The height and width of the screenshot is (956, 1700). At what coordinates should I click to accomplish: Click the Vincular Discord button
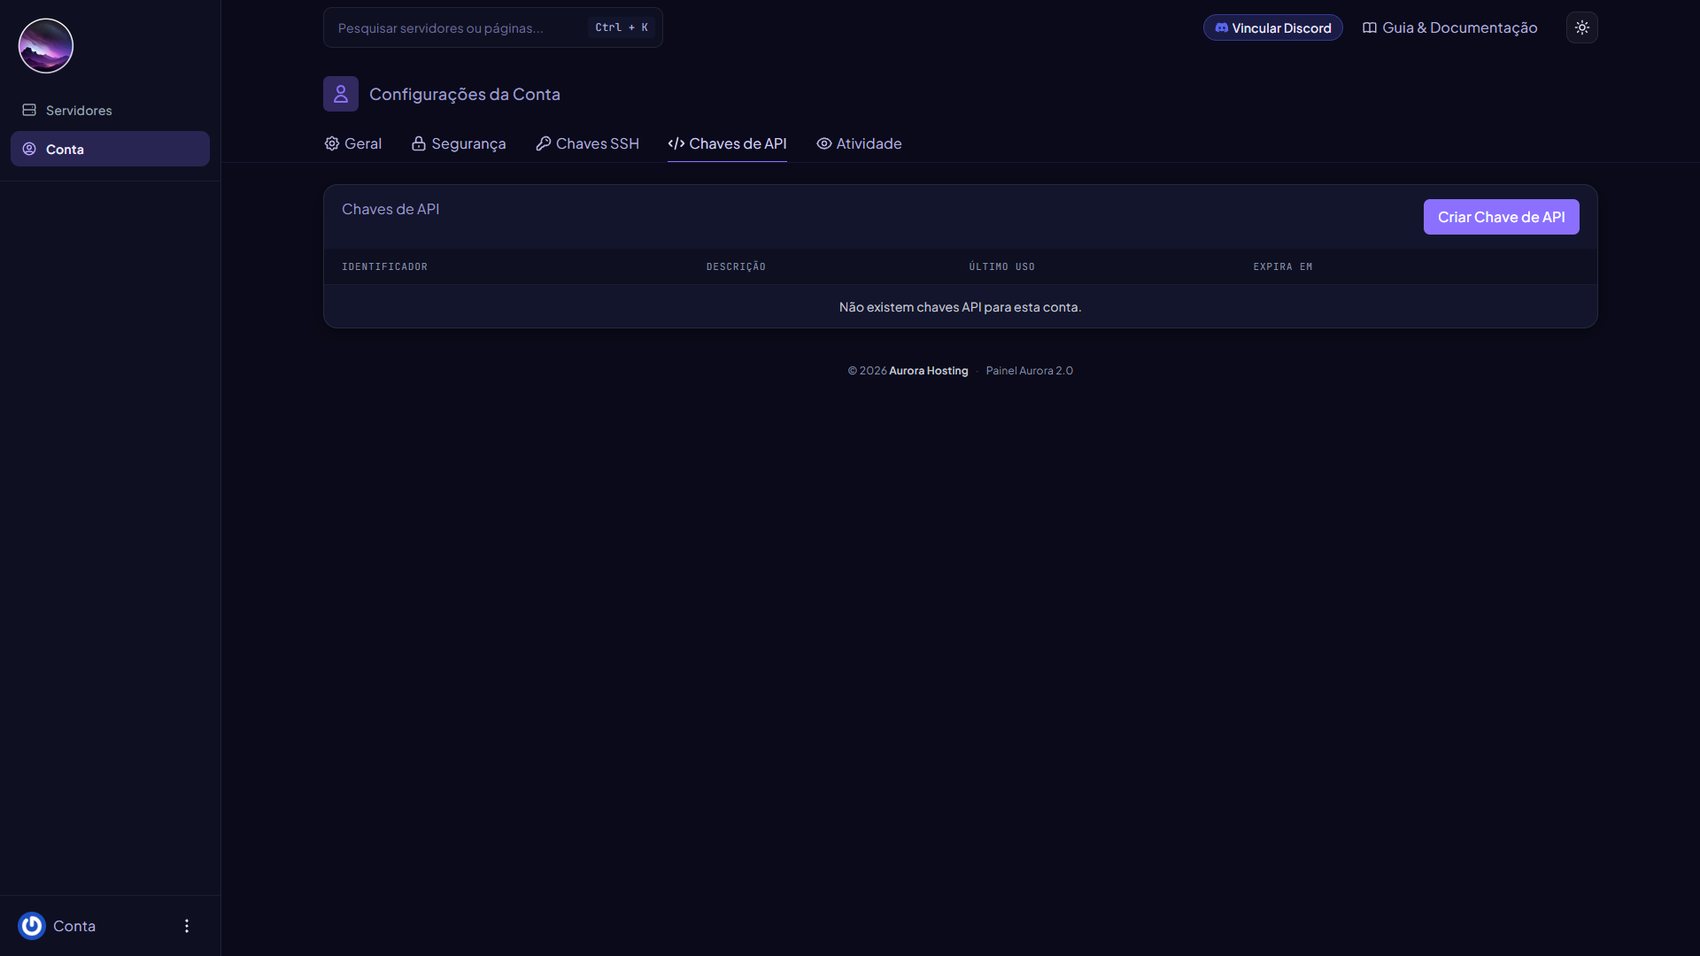(1272, 28)
